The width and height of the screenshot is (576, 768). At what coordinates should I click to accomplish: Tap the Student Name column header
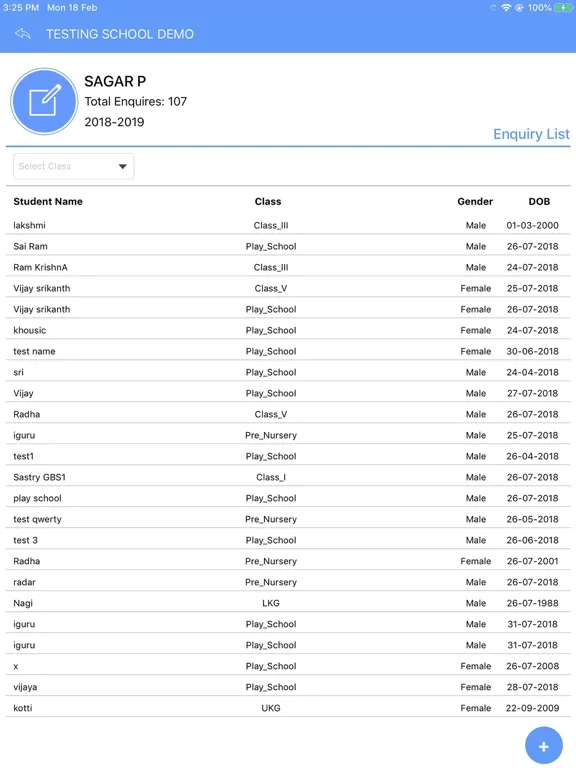tap(48, 201)
